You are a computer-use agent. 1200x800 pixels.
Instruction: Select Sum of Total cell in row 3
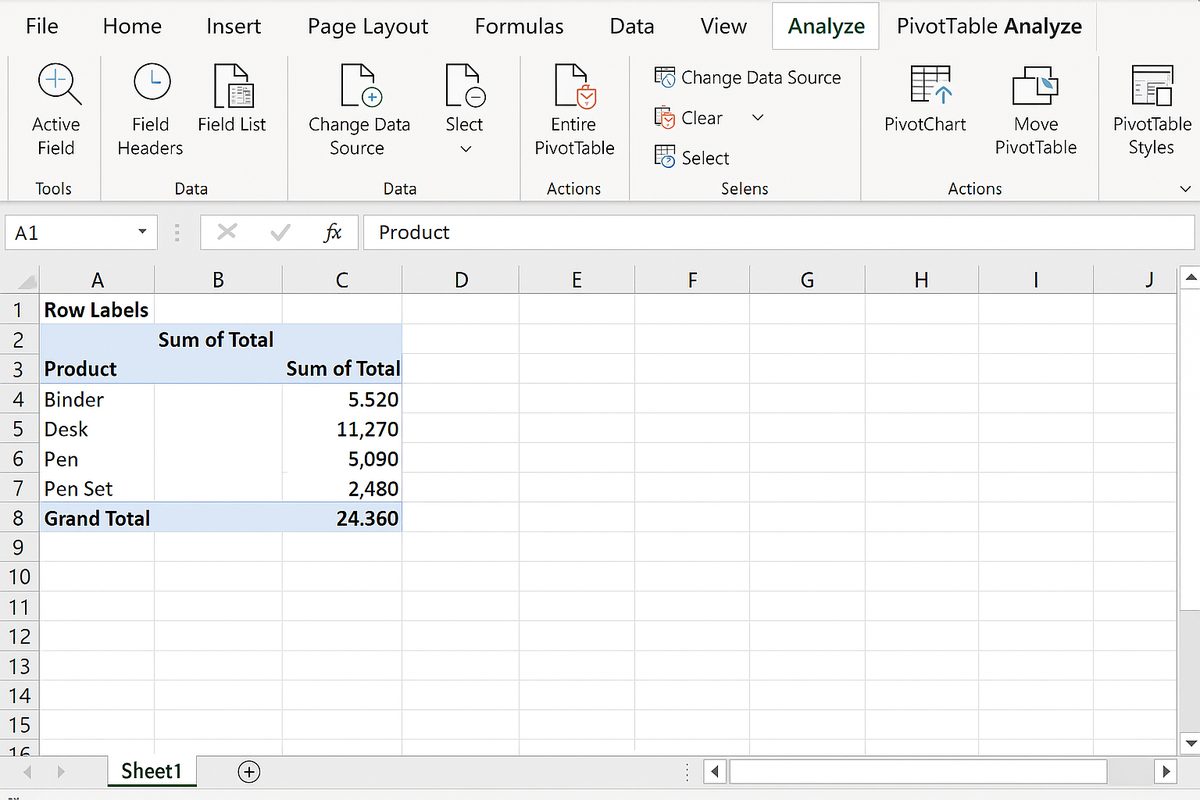coord(342,369)
